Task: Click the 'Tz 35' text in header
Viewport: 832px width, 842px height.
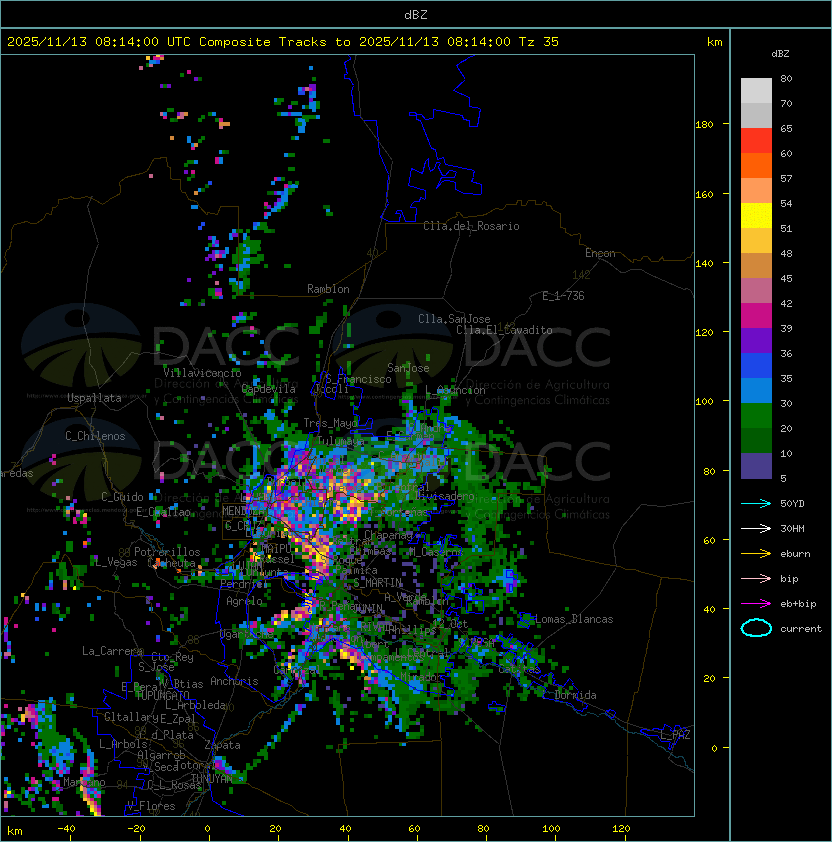Action: 539,42
